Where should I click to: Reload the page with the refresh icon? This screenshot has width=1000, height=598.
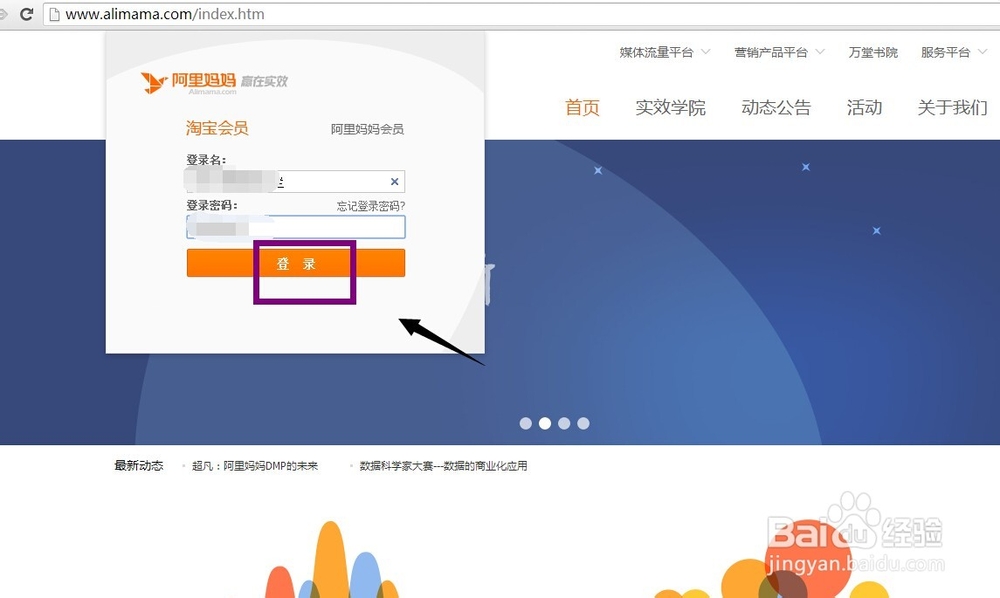pyautogui.click(x=26, y=14)
